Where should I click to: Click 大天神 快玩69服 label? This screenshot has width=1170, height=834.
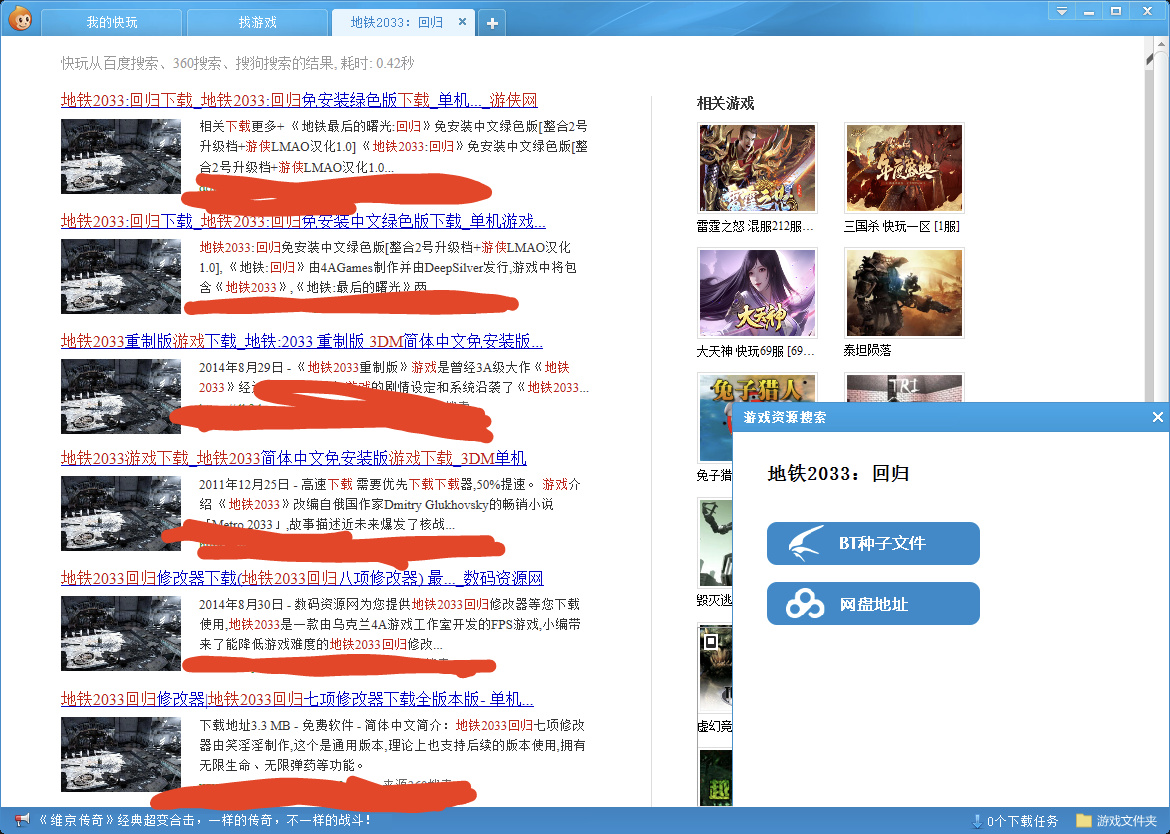pos(755,351)
